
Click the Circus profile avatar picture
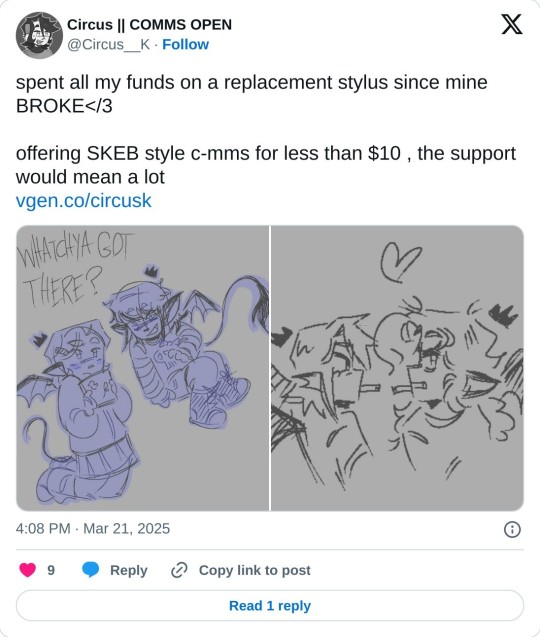click(39, 35)
